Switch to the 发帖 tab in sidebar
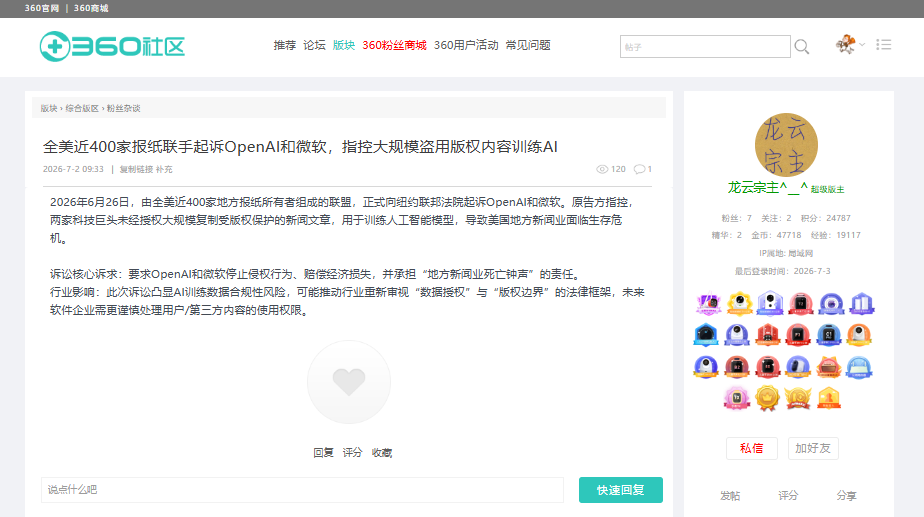 [x=730, y=496]
